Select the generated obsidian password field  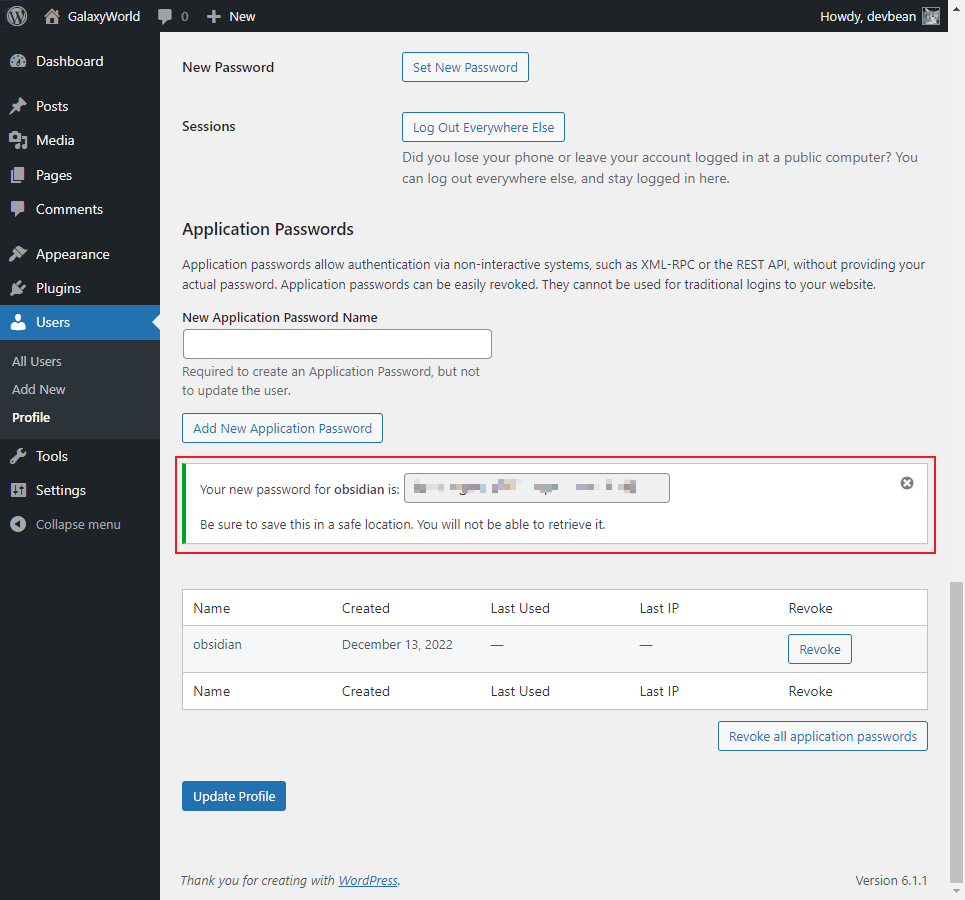(537, 488)
